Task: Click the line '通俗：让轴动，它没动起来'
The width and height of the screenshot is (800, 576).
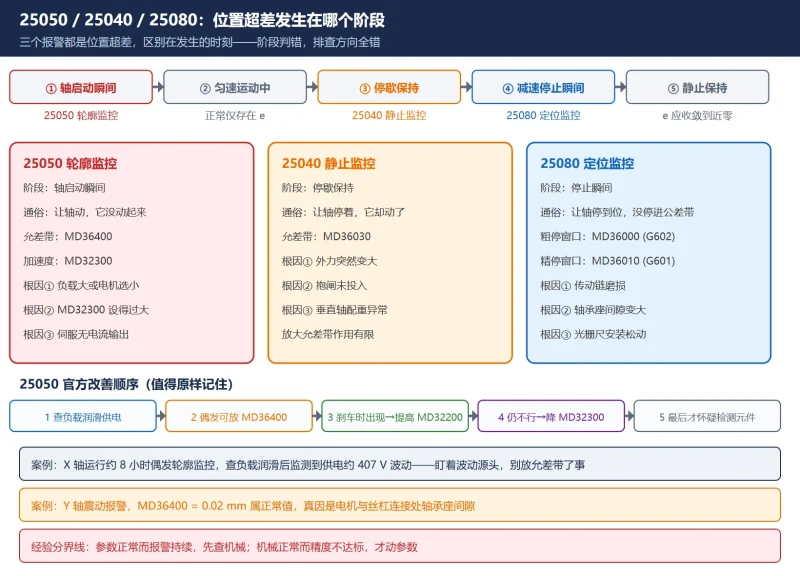Action: point(85,212)
